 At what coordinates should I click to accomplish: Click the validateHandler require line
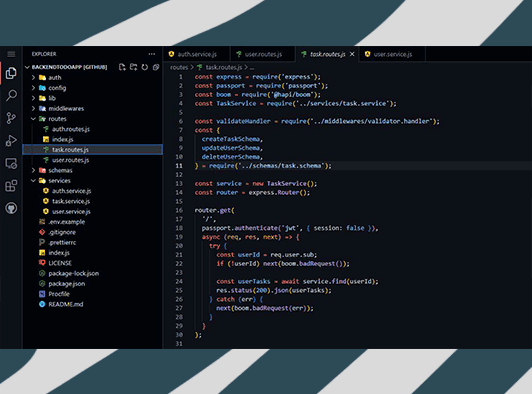pos(317,121)
